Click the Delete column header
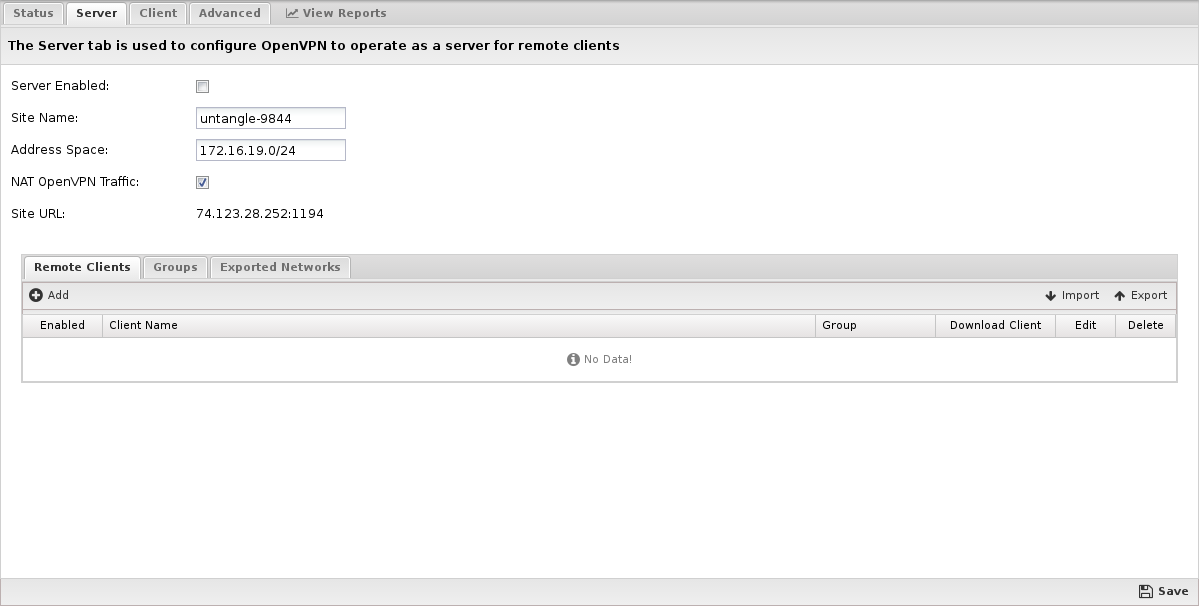1199x606 pixels. coord(1145,326)
